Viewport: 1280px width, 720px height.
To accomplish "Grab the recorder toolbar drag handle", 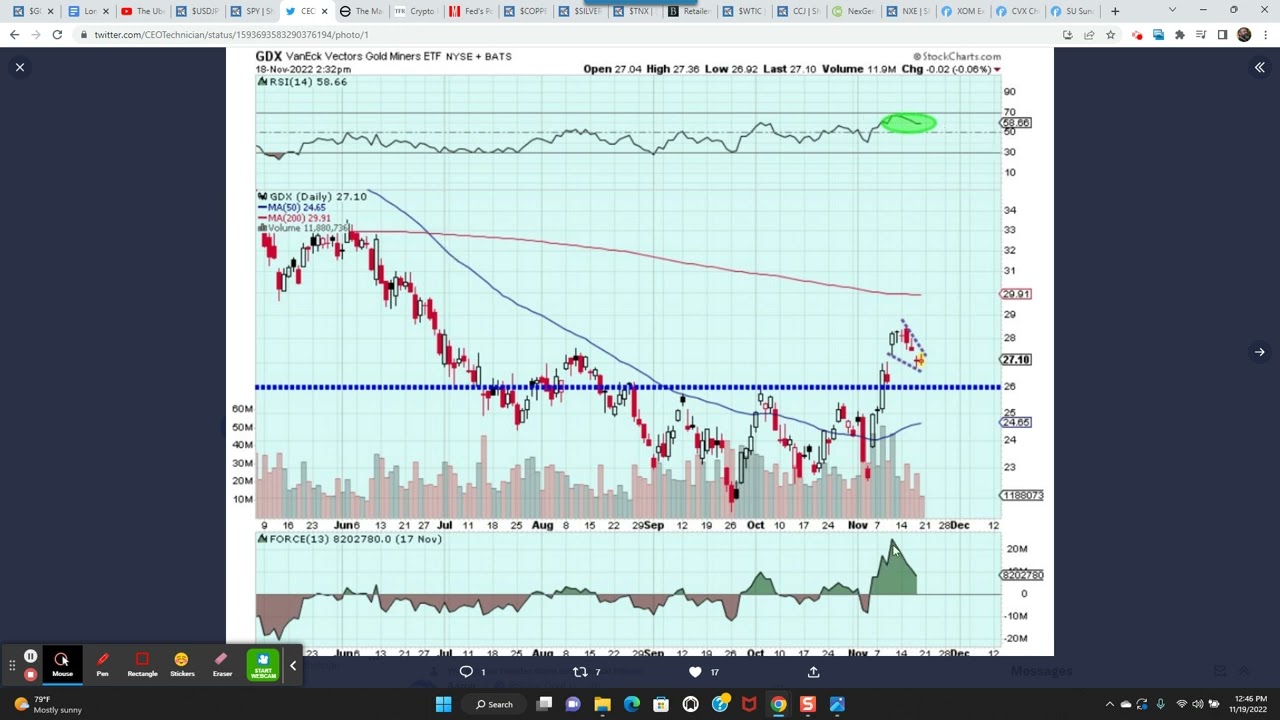I will (x=12, y=665).
